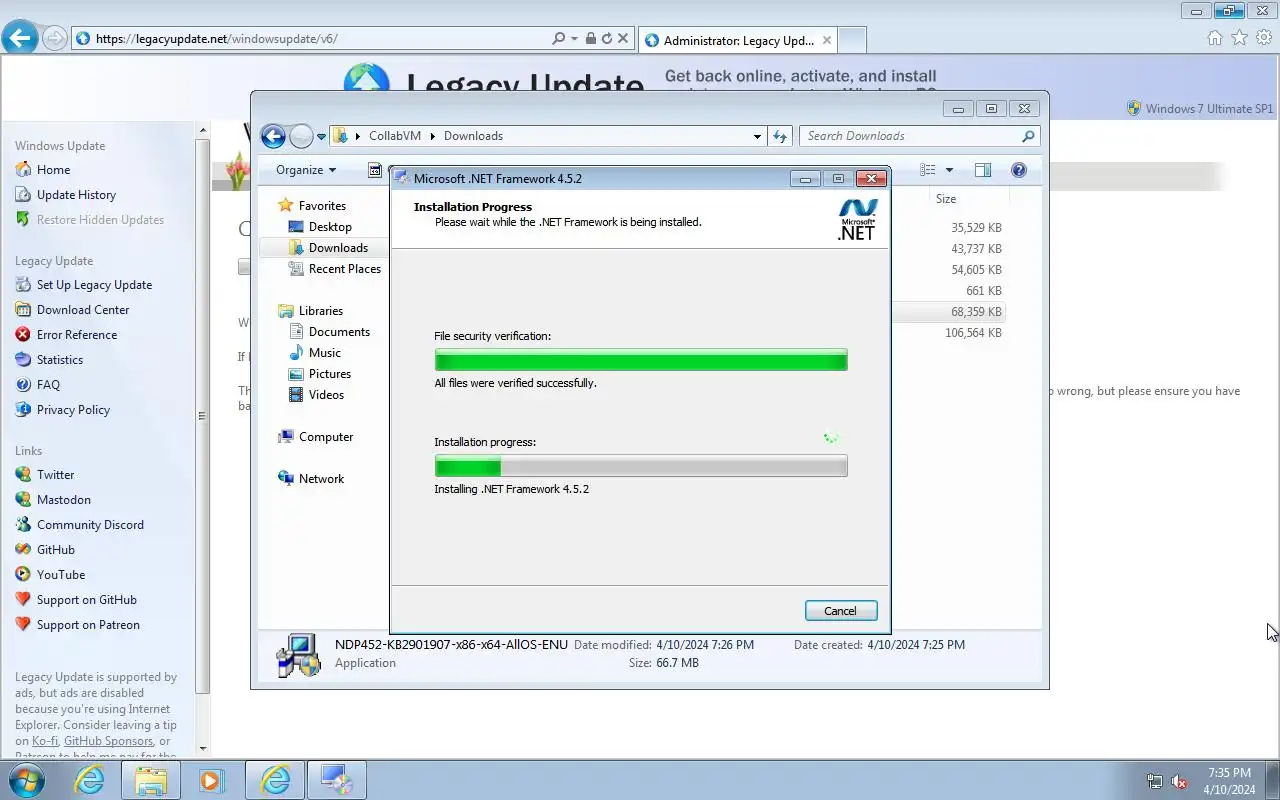Expand the Change your view dropdown arrow
The image size is (1280, 800).
[949, 170]
